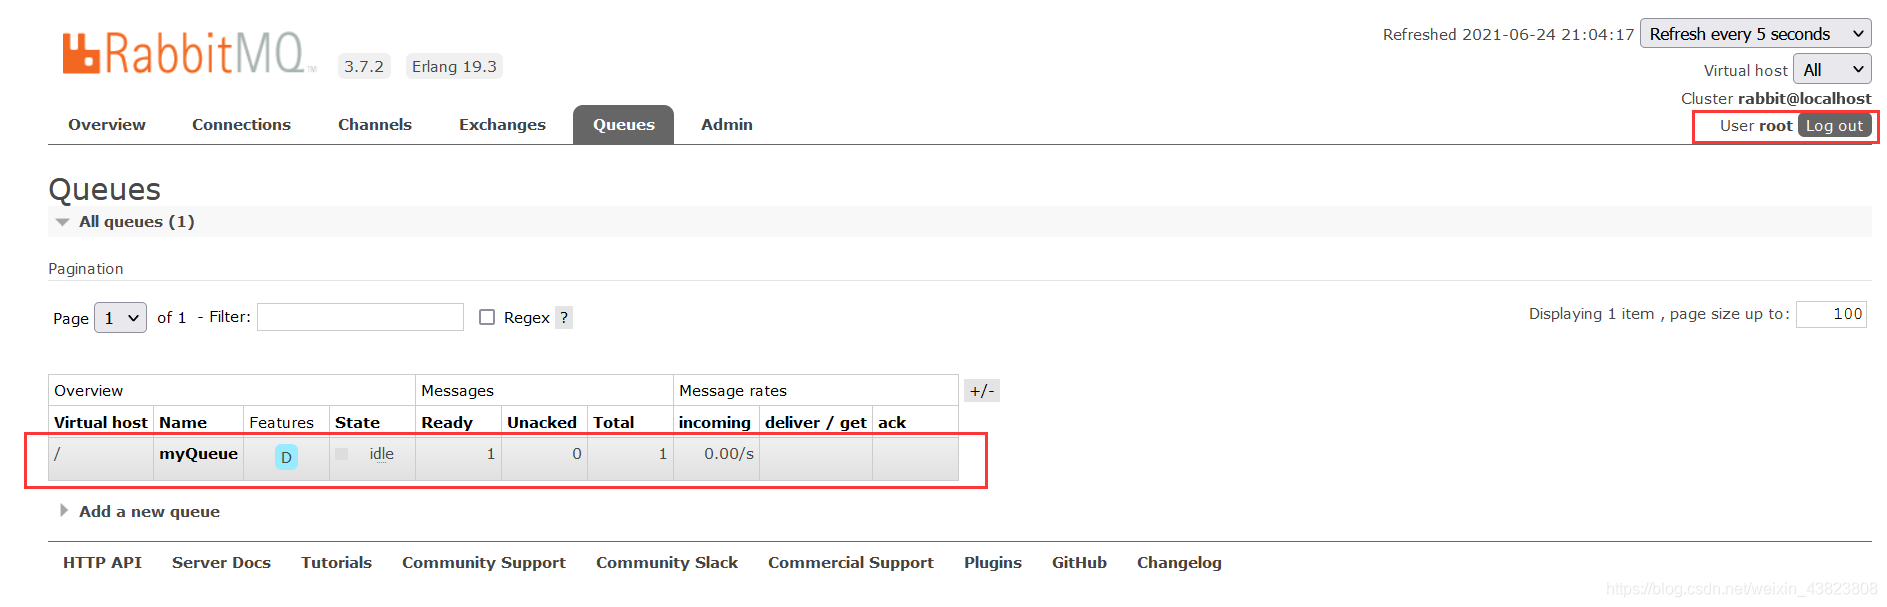
Task: Click the page size input field
Action: (1830, 314)
